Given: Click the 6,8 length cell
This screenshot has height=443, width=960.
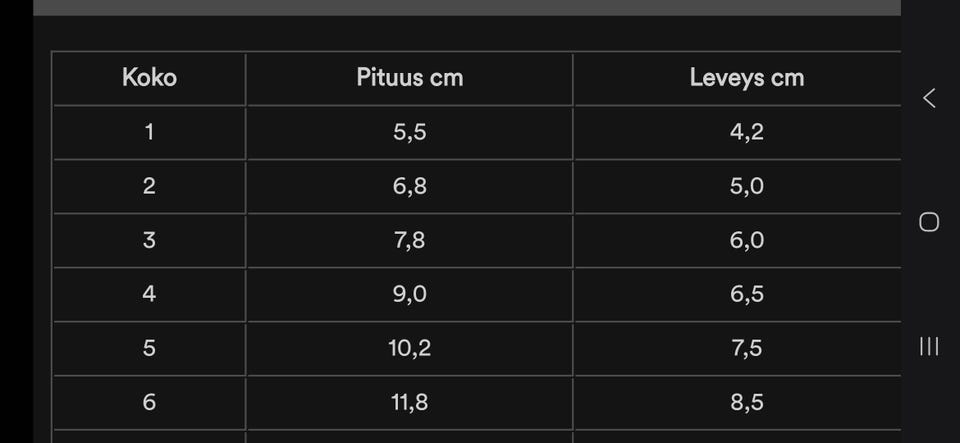Looking at the screenshot, I should click(x=410, y=186).
